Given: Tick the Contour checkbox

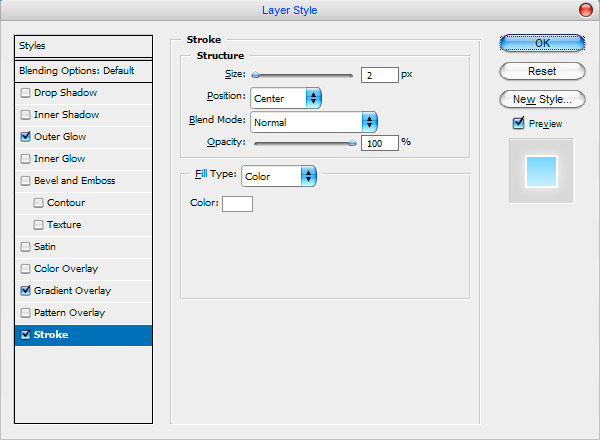Looking at the screenshot, I should (38, 203).
